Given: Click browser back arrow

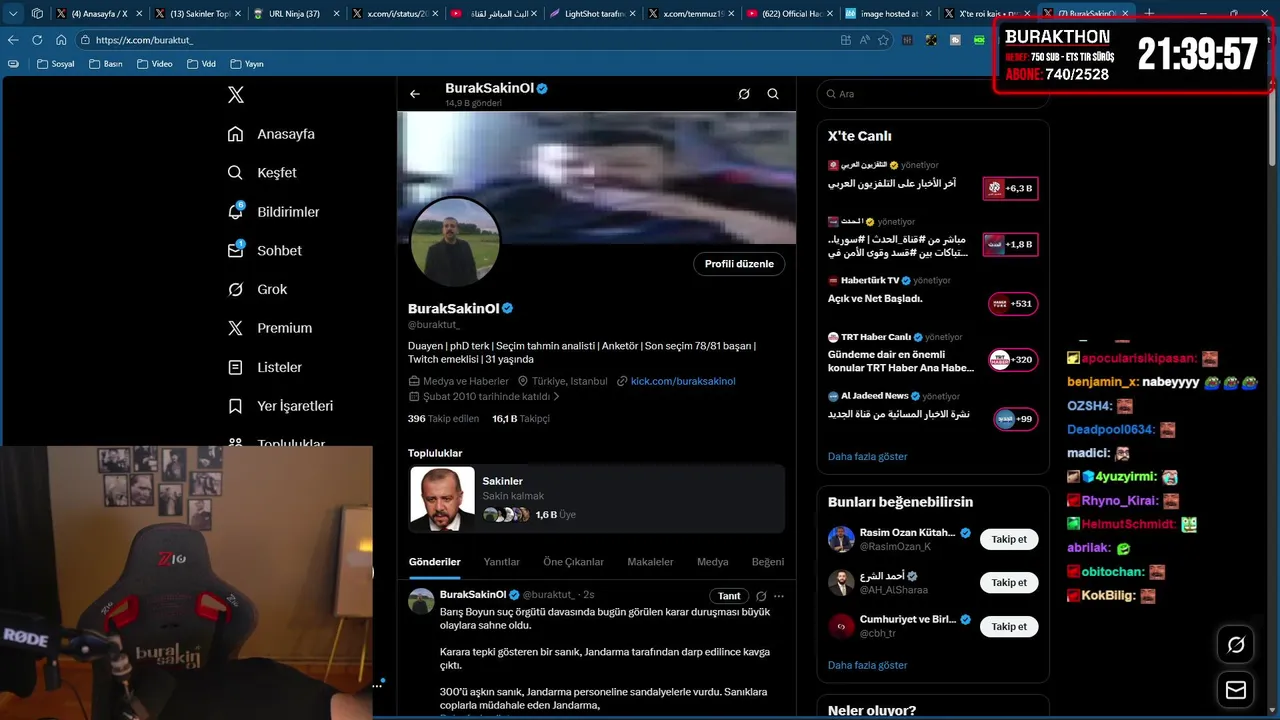Looking at the screenshot, I should [13, 40].
